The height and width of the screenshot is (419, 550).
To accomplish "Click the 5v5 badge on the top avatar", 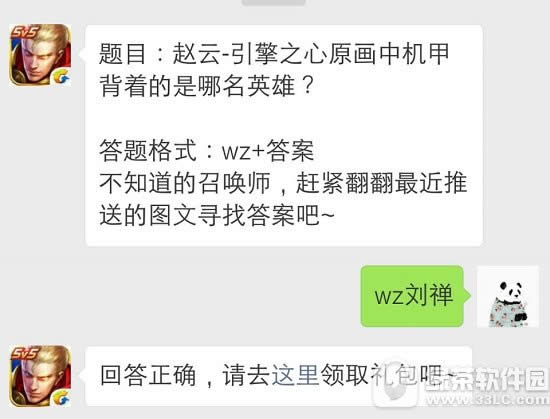I will click(x=24, y=33).
